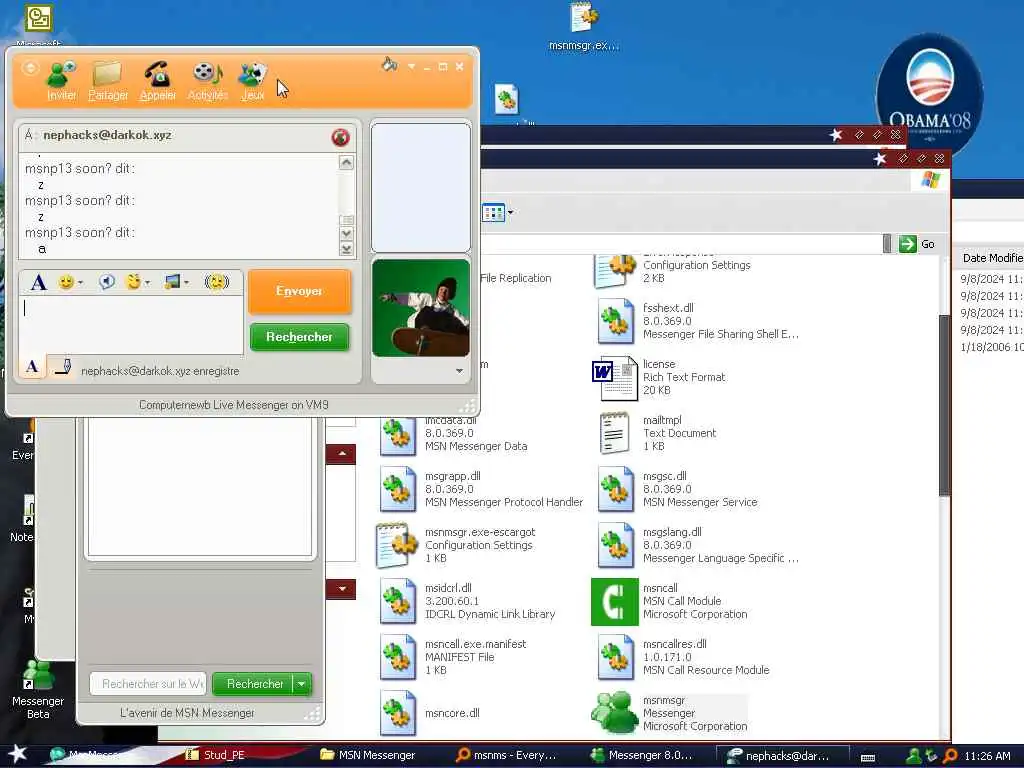Jump to bottom of chat history
The width and height of the screenshot is (1024, 768).
point(346,249)
